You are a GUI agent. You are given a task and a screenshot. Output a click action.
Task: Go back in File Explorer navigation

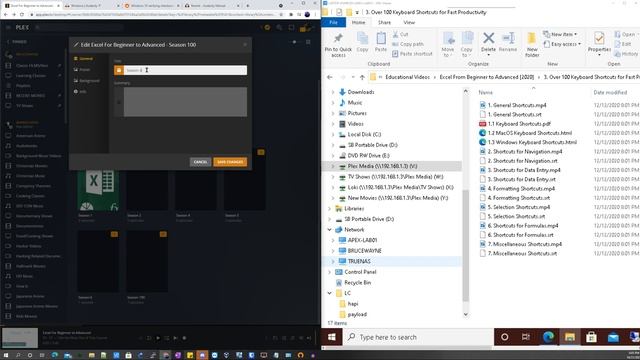[330, 77]
